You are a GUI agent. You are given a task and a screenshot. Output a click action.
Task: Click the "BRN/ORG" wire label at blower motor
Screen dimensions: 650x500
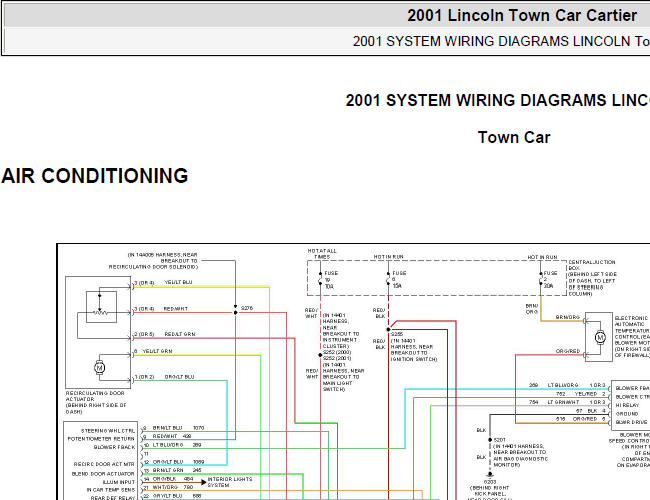point(568,317)
